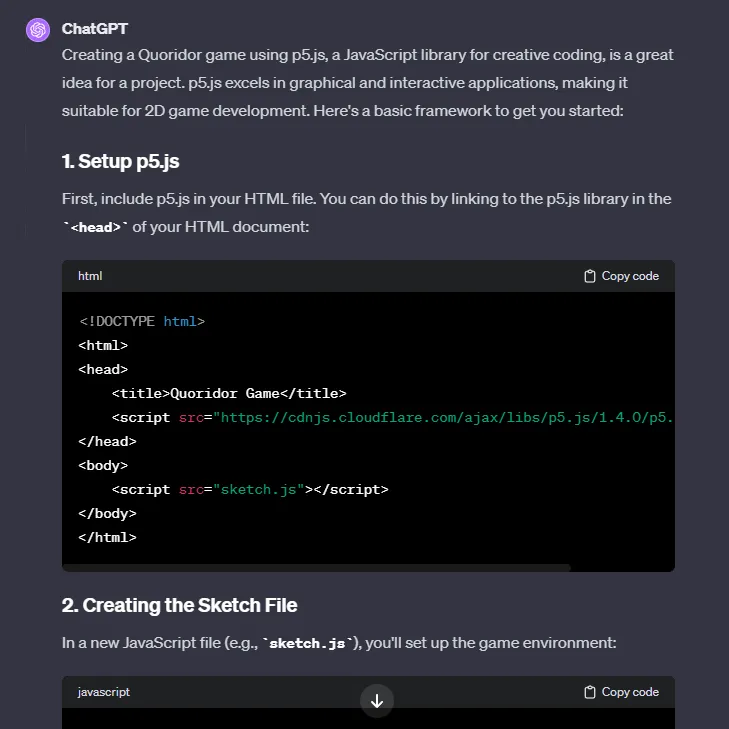Click the ChatGPT logo avatar
The image size is (729, 729).
pyautogui.click(x=38, y=30)
